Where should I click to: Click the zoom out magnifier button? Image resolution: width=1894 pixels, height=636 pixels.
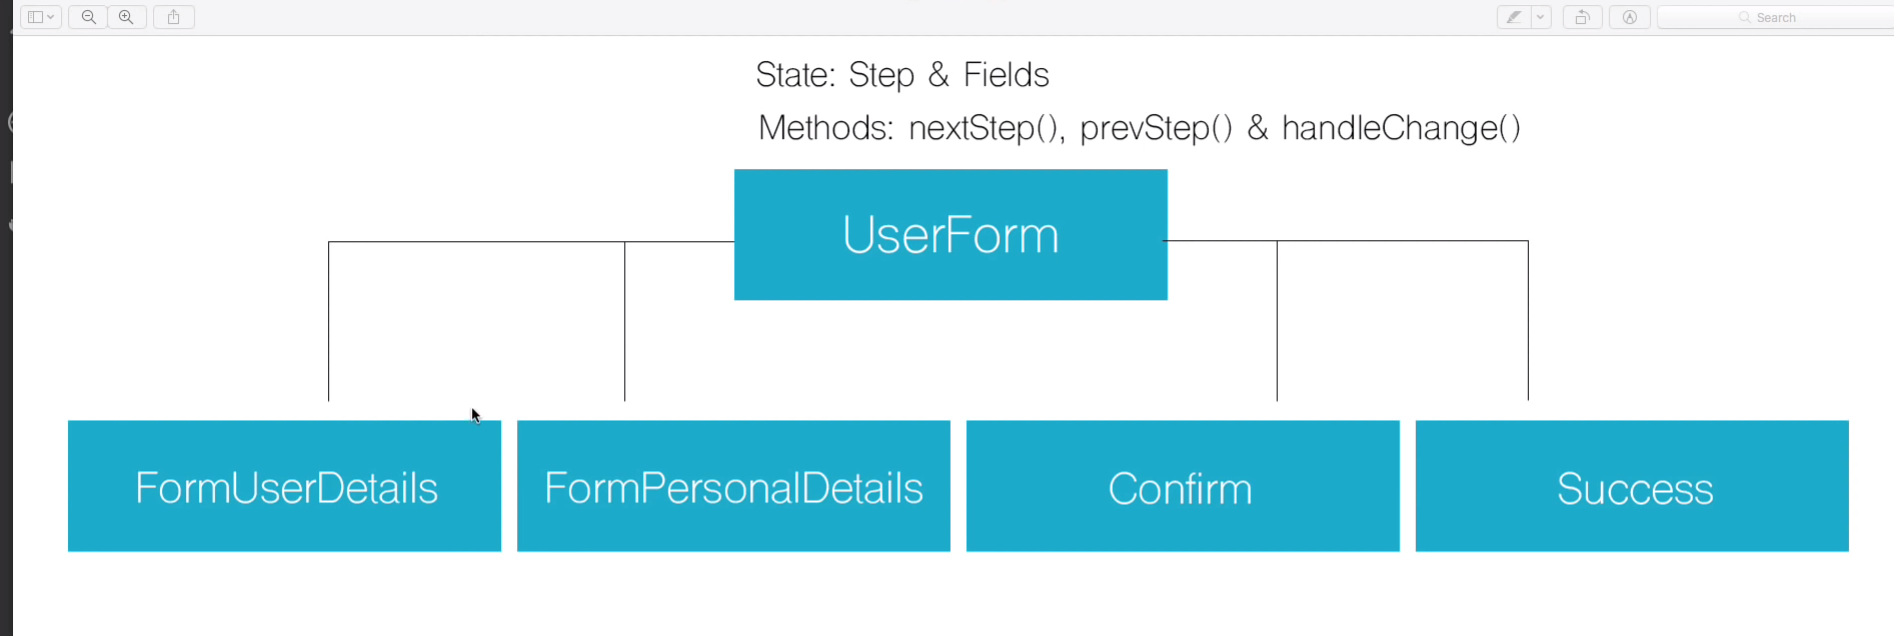click(x=88, y=17)
